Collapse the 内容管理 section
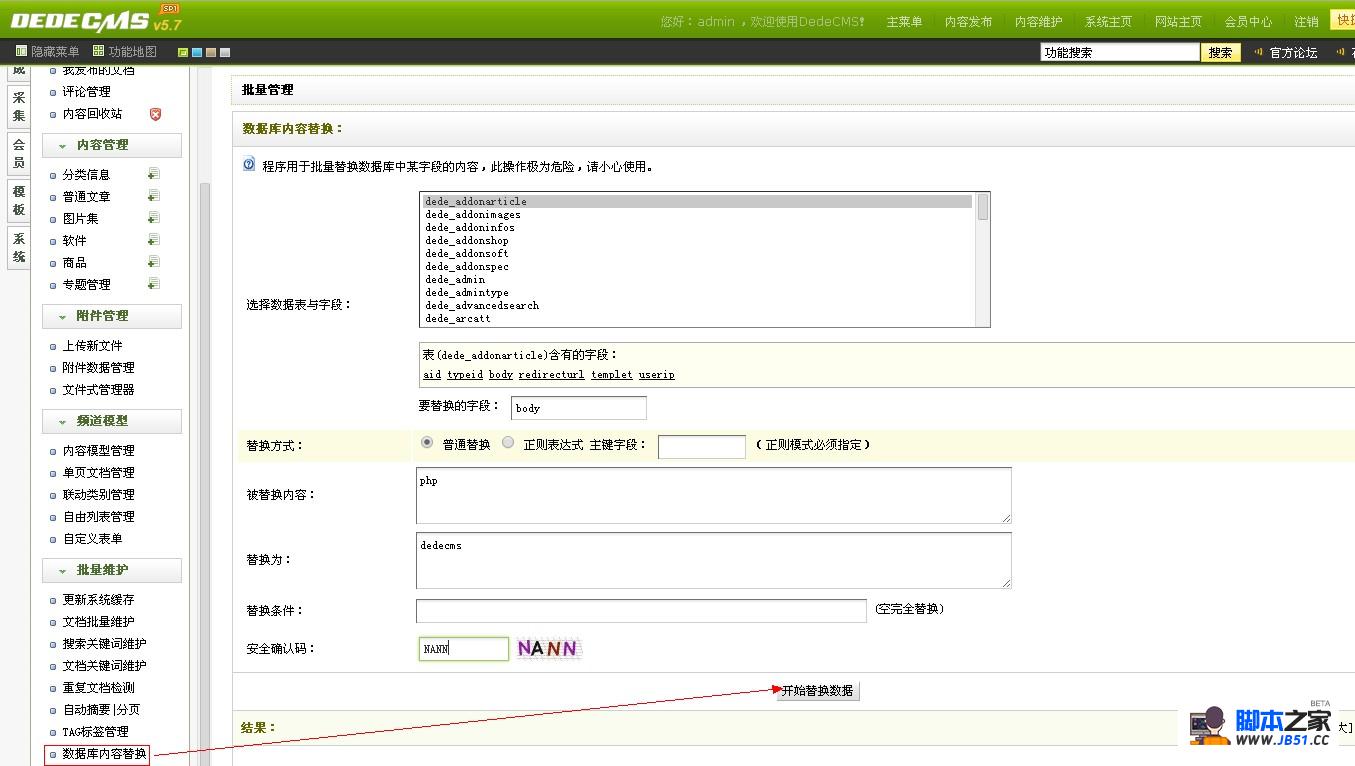Viewport: 1355px width, 766px height. [x=112, y=145]
